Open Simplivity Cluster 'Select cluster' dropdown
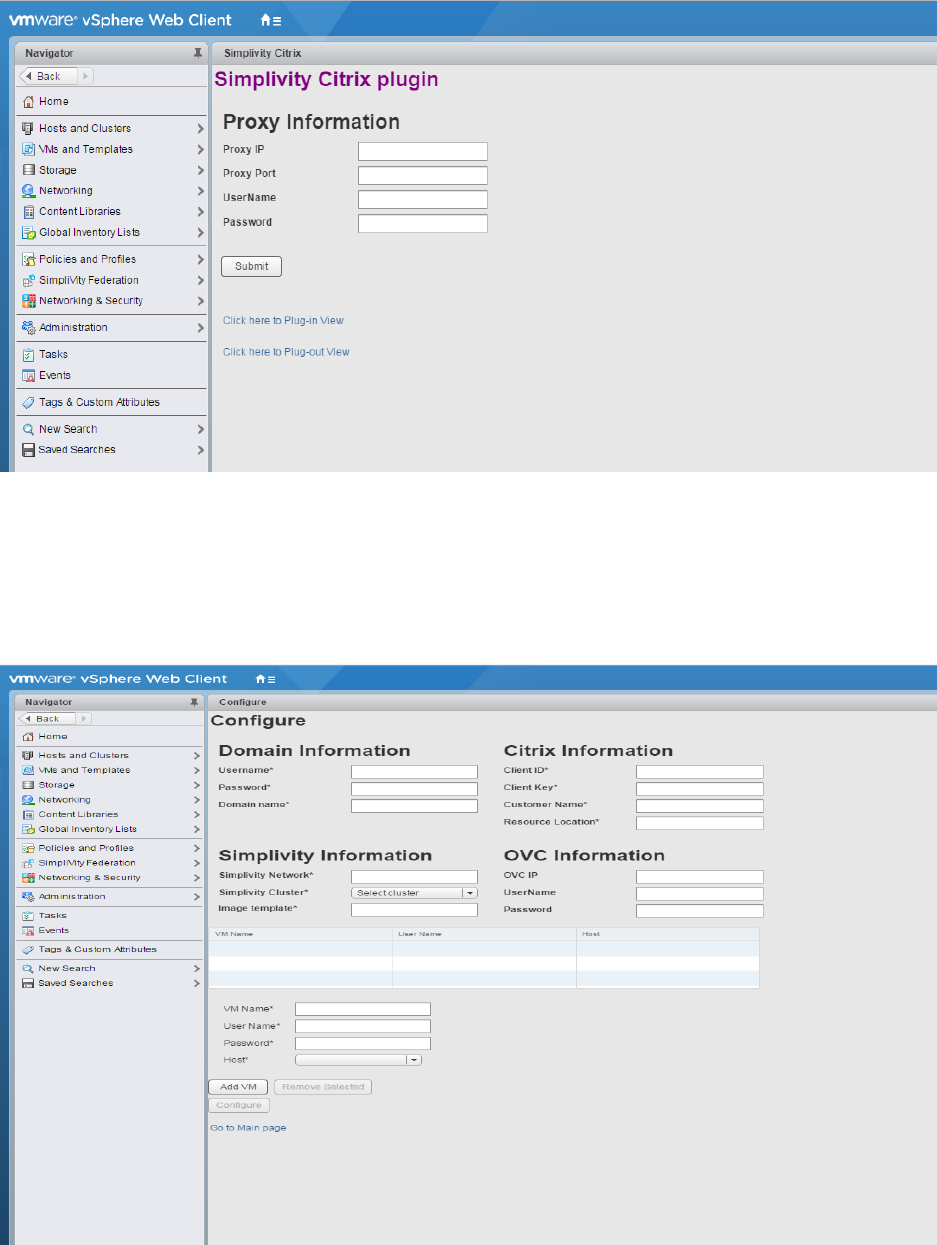The image size is (937, 1245). [x=414, y=893]
